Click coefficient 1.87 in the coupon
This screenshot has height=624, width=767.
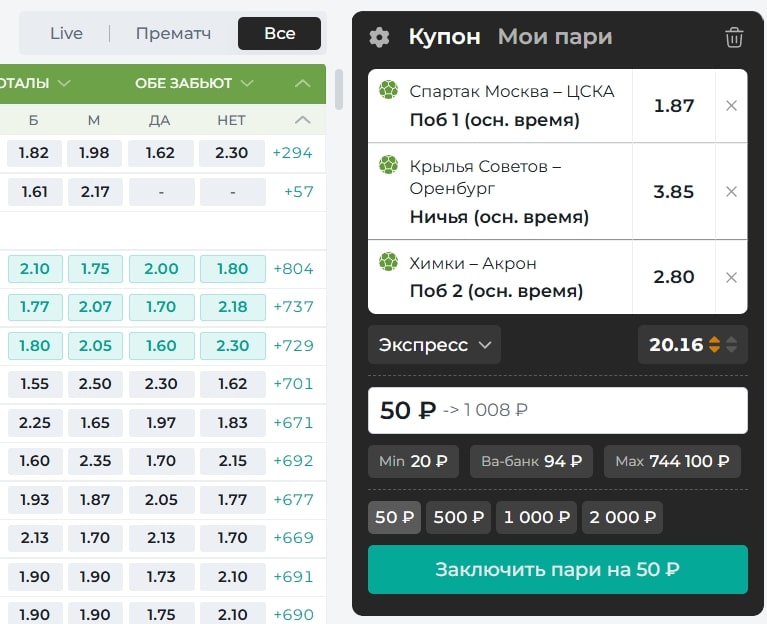674,106
